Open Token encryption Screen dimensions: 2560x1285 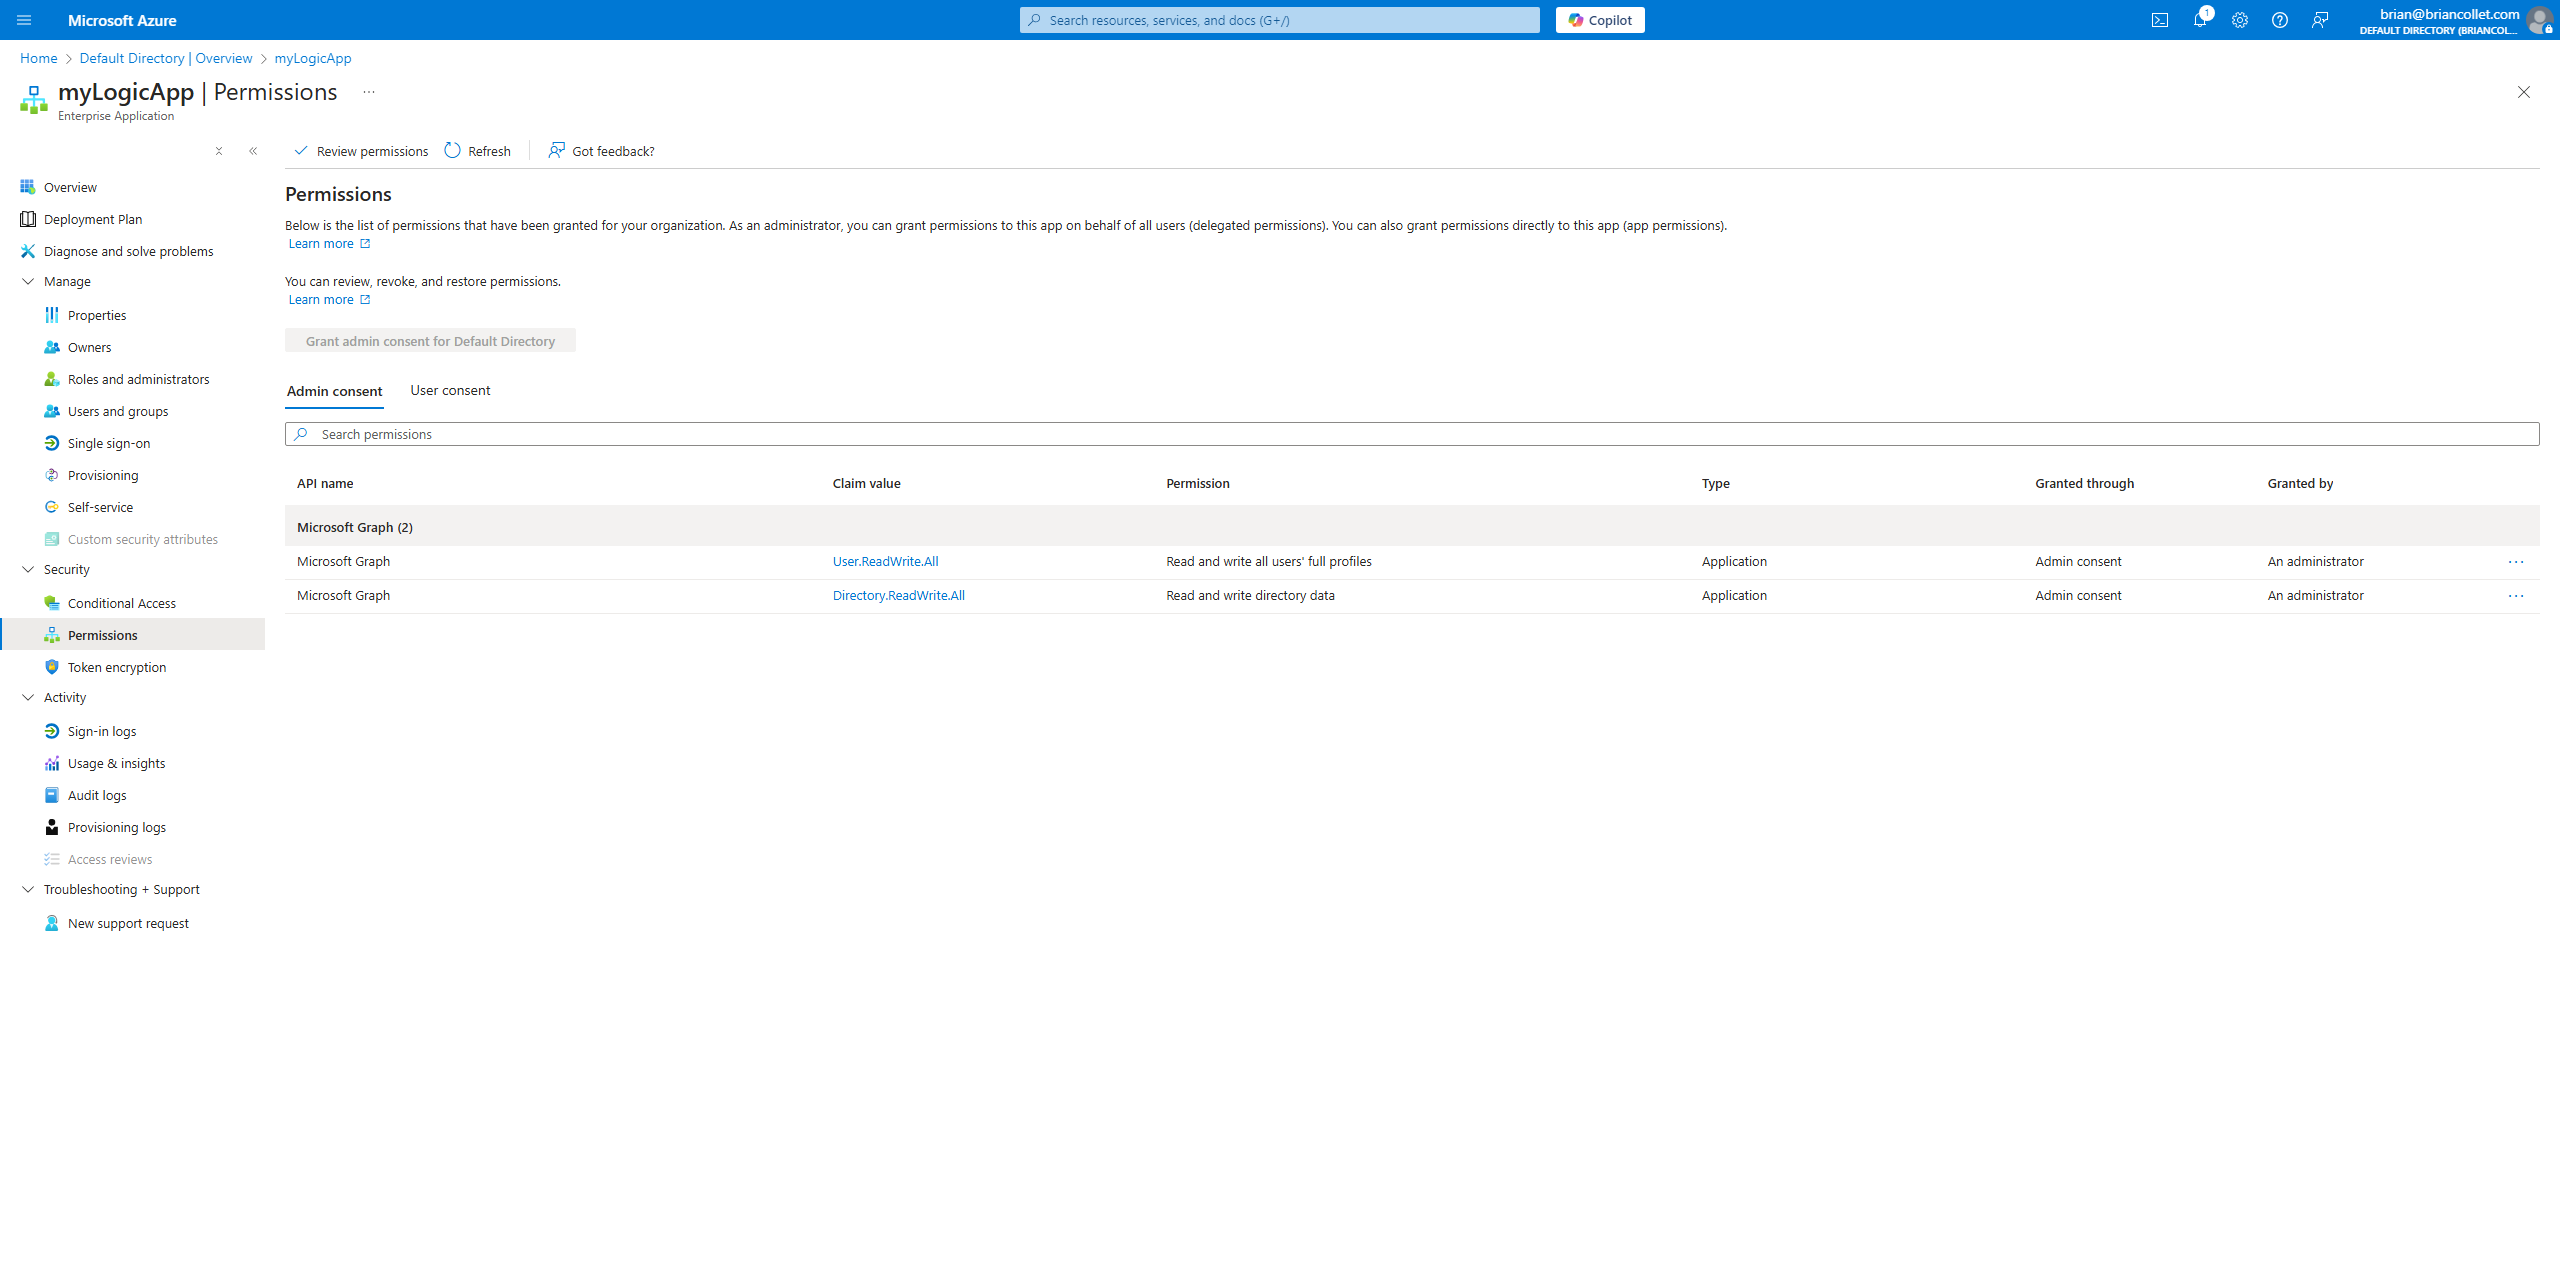(x=117, y=667)
